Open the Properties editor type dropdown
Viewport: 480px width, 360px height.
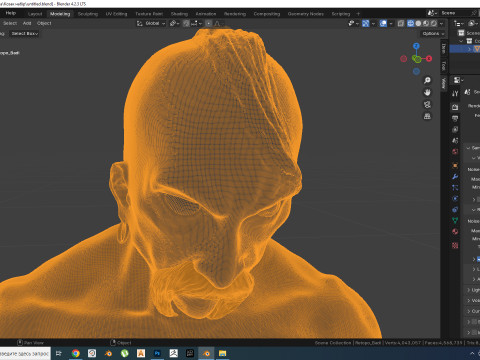(x=459, y=80)
